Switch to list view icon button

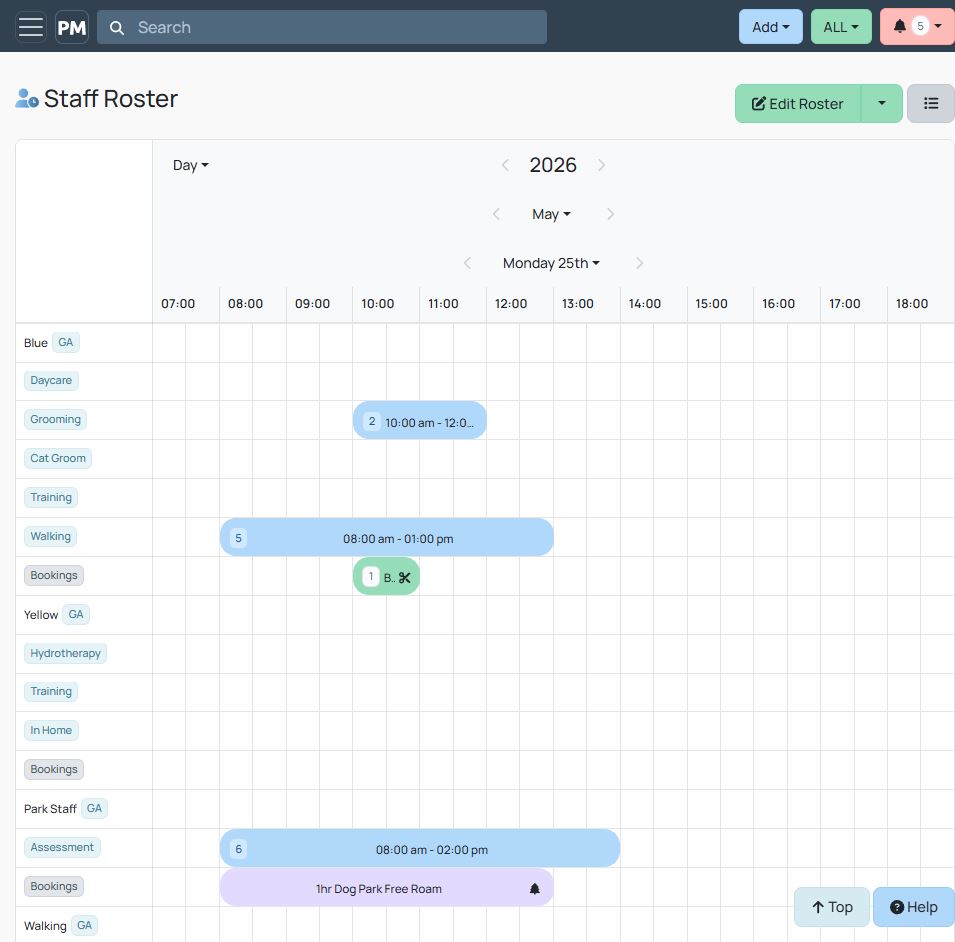pyautogui.click(x=931, y=104)
